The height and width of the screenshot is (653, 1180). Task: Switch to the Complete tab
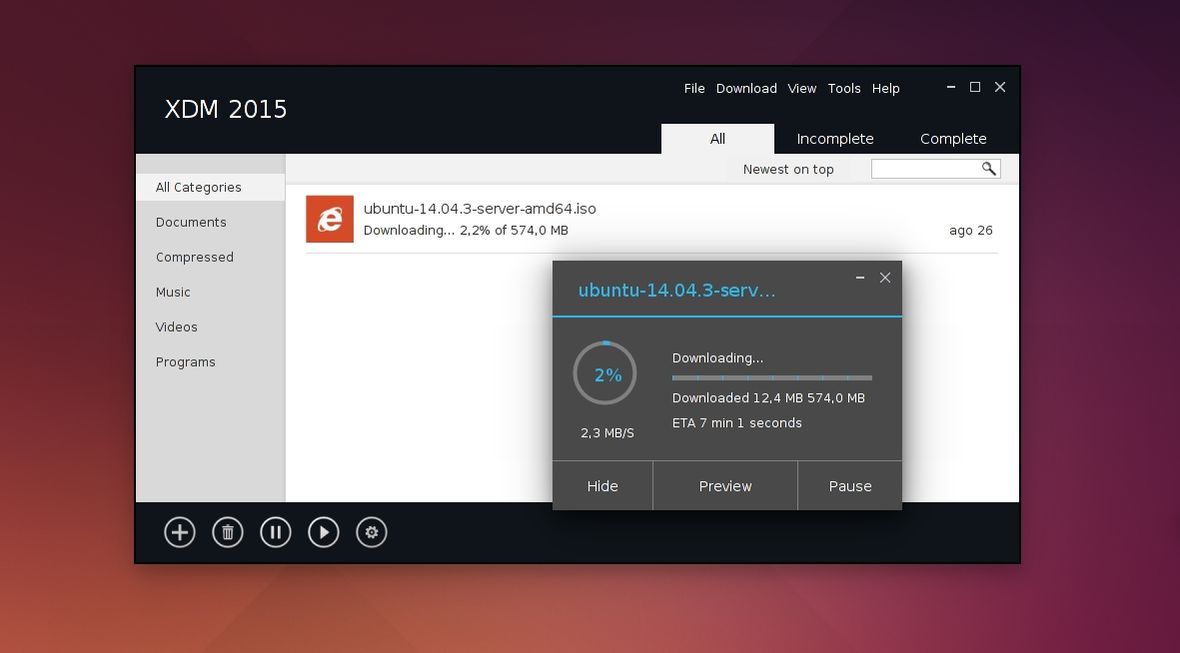pyautogui.click(x=953, y=139)
